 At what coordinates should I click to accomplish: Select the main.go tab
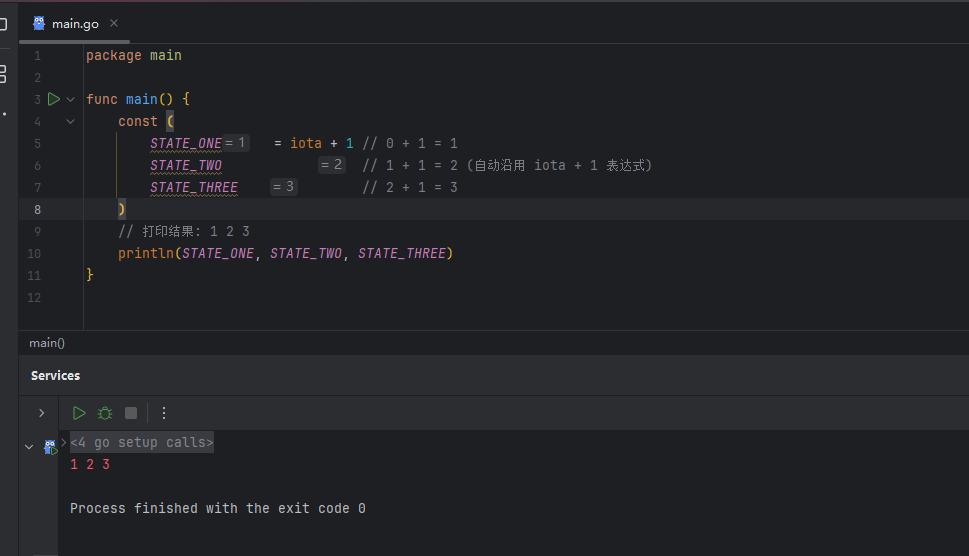(75, 23)
